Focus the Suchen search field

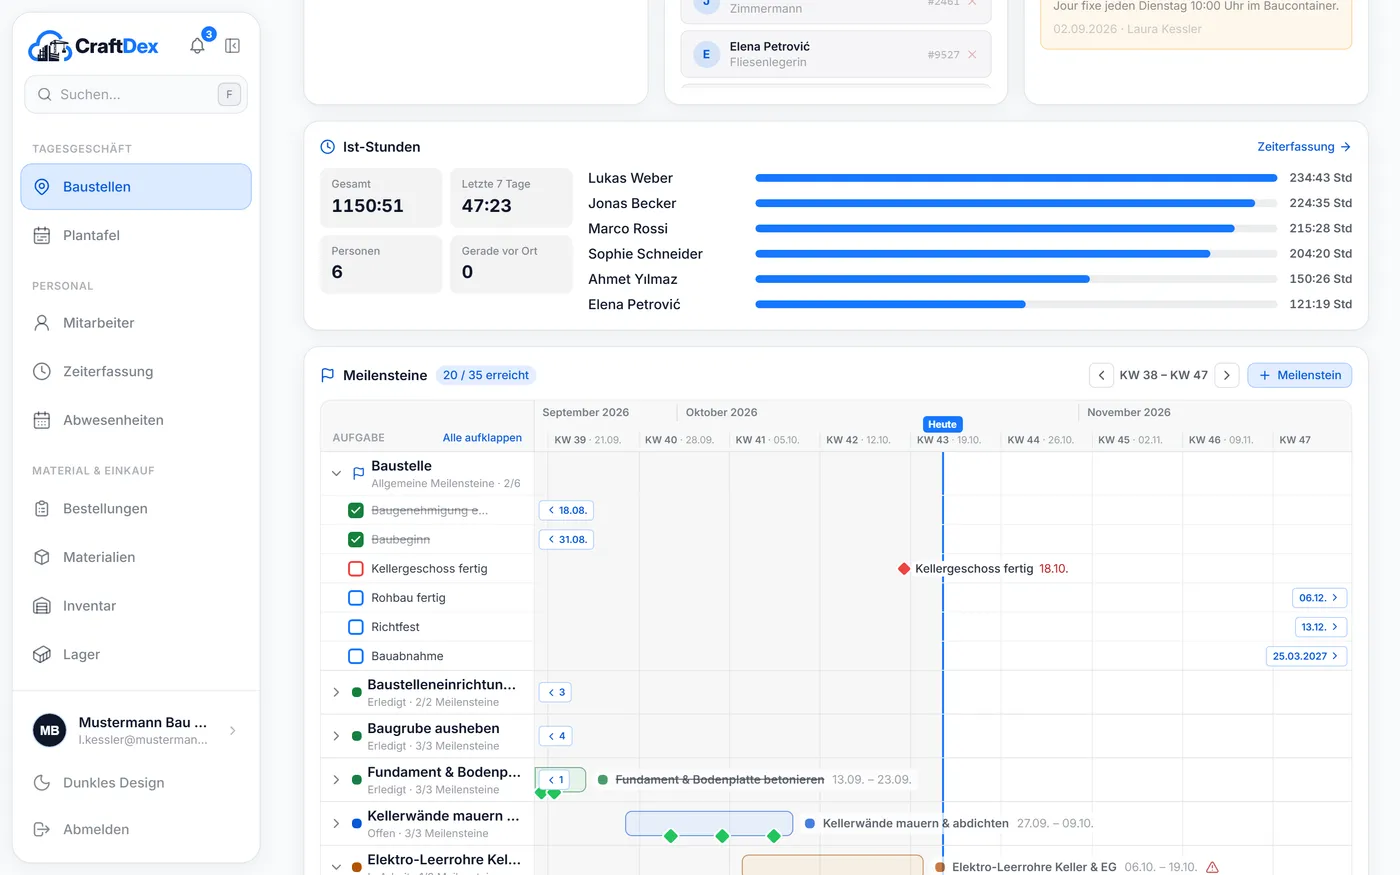136,95
